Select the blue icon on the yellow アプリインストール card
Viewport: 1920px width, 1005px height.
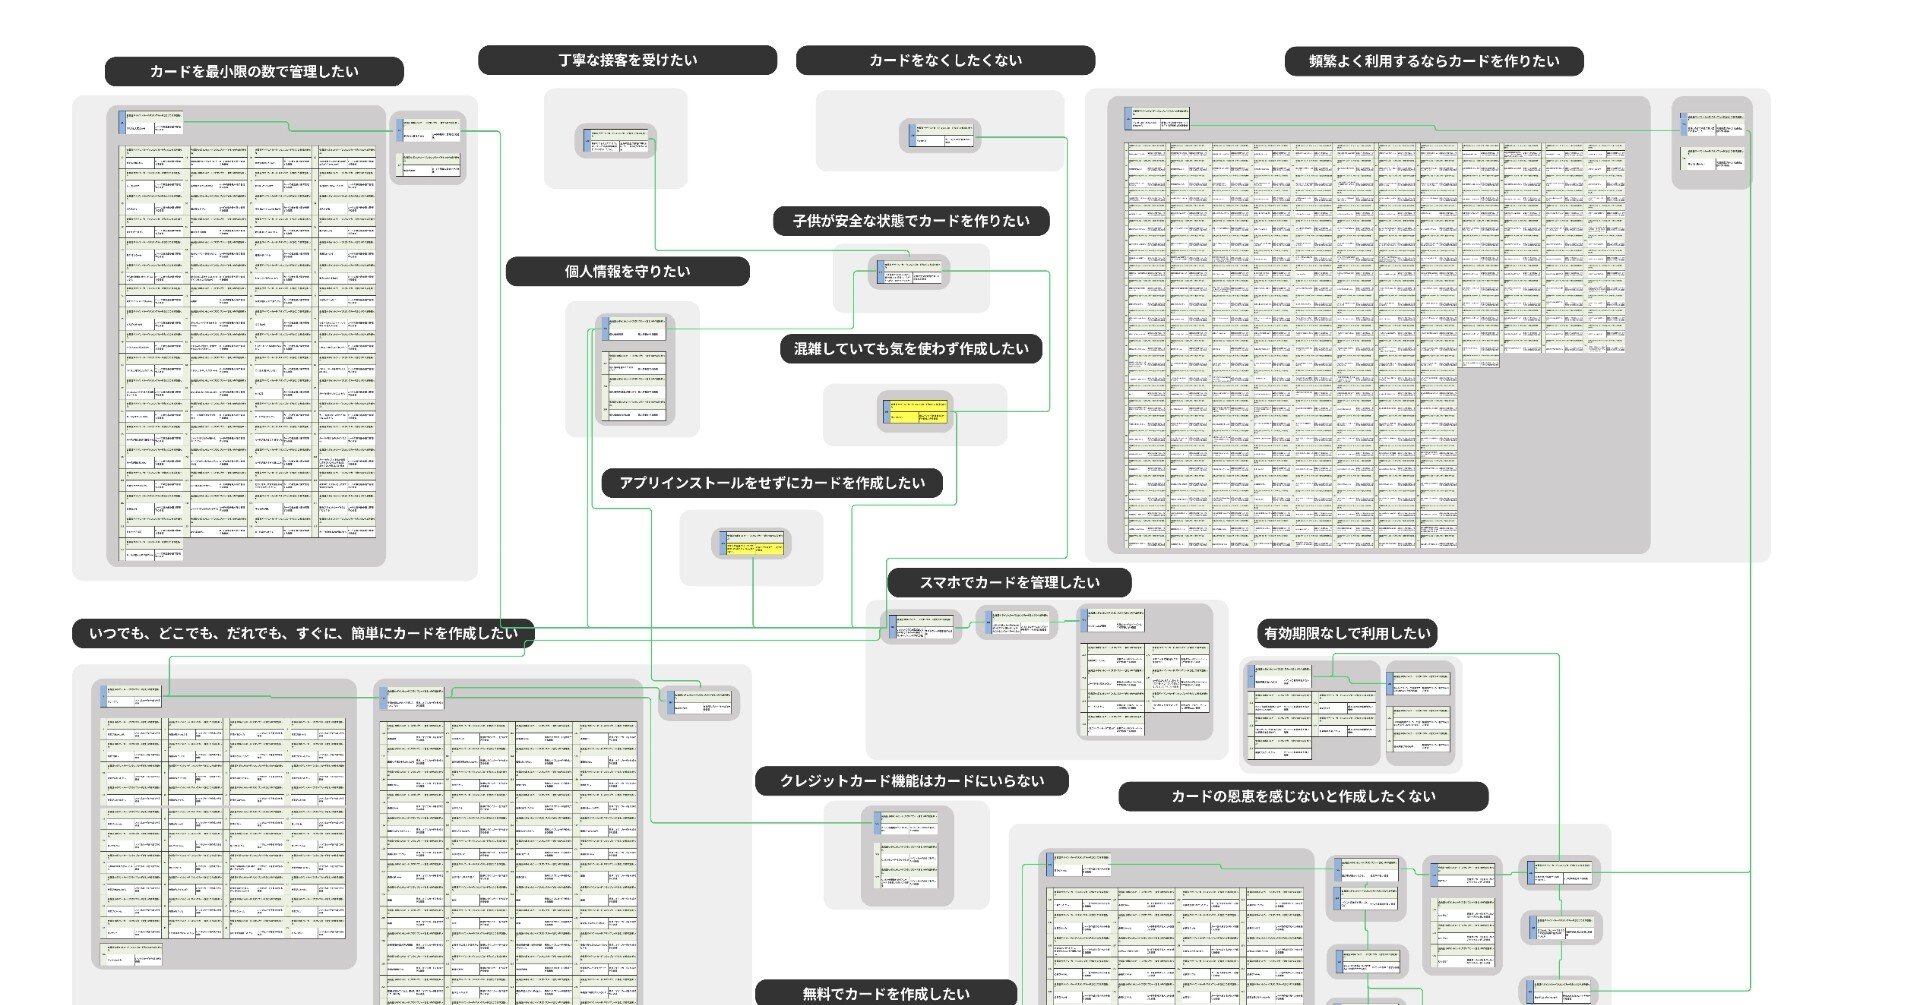722,543
